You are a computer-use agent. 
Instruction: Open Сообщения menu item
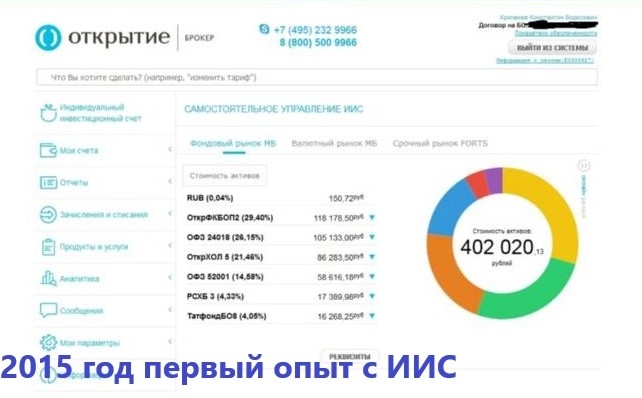pos(81,311)
